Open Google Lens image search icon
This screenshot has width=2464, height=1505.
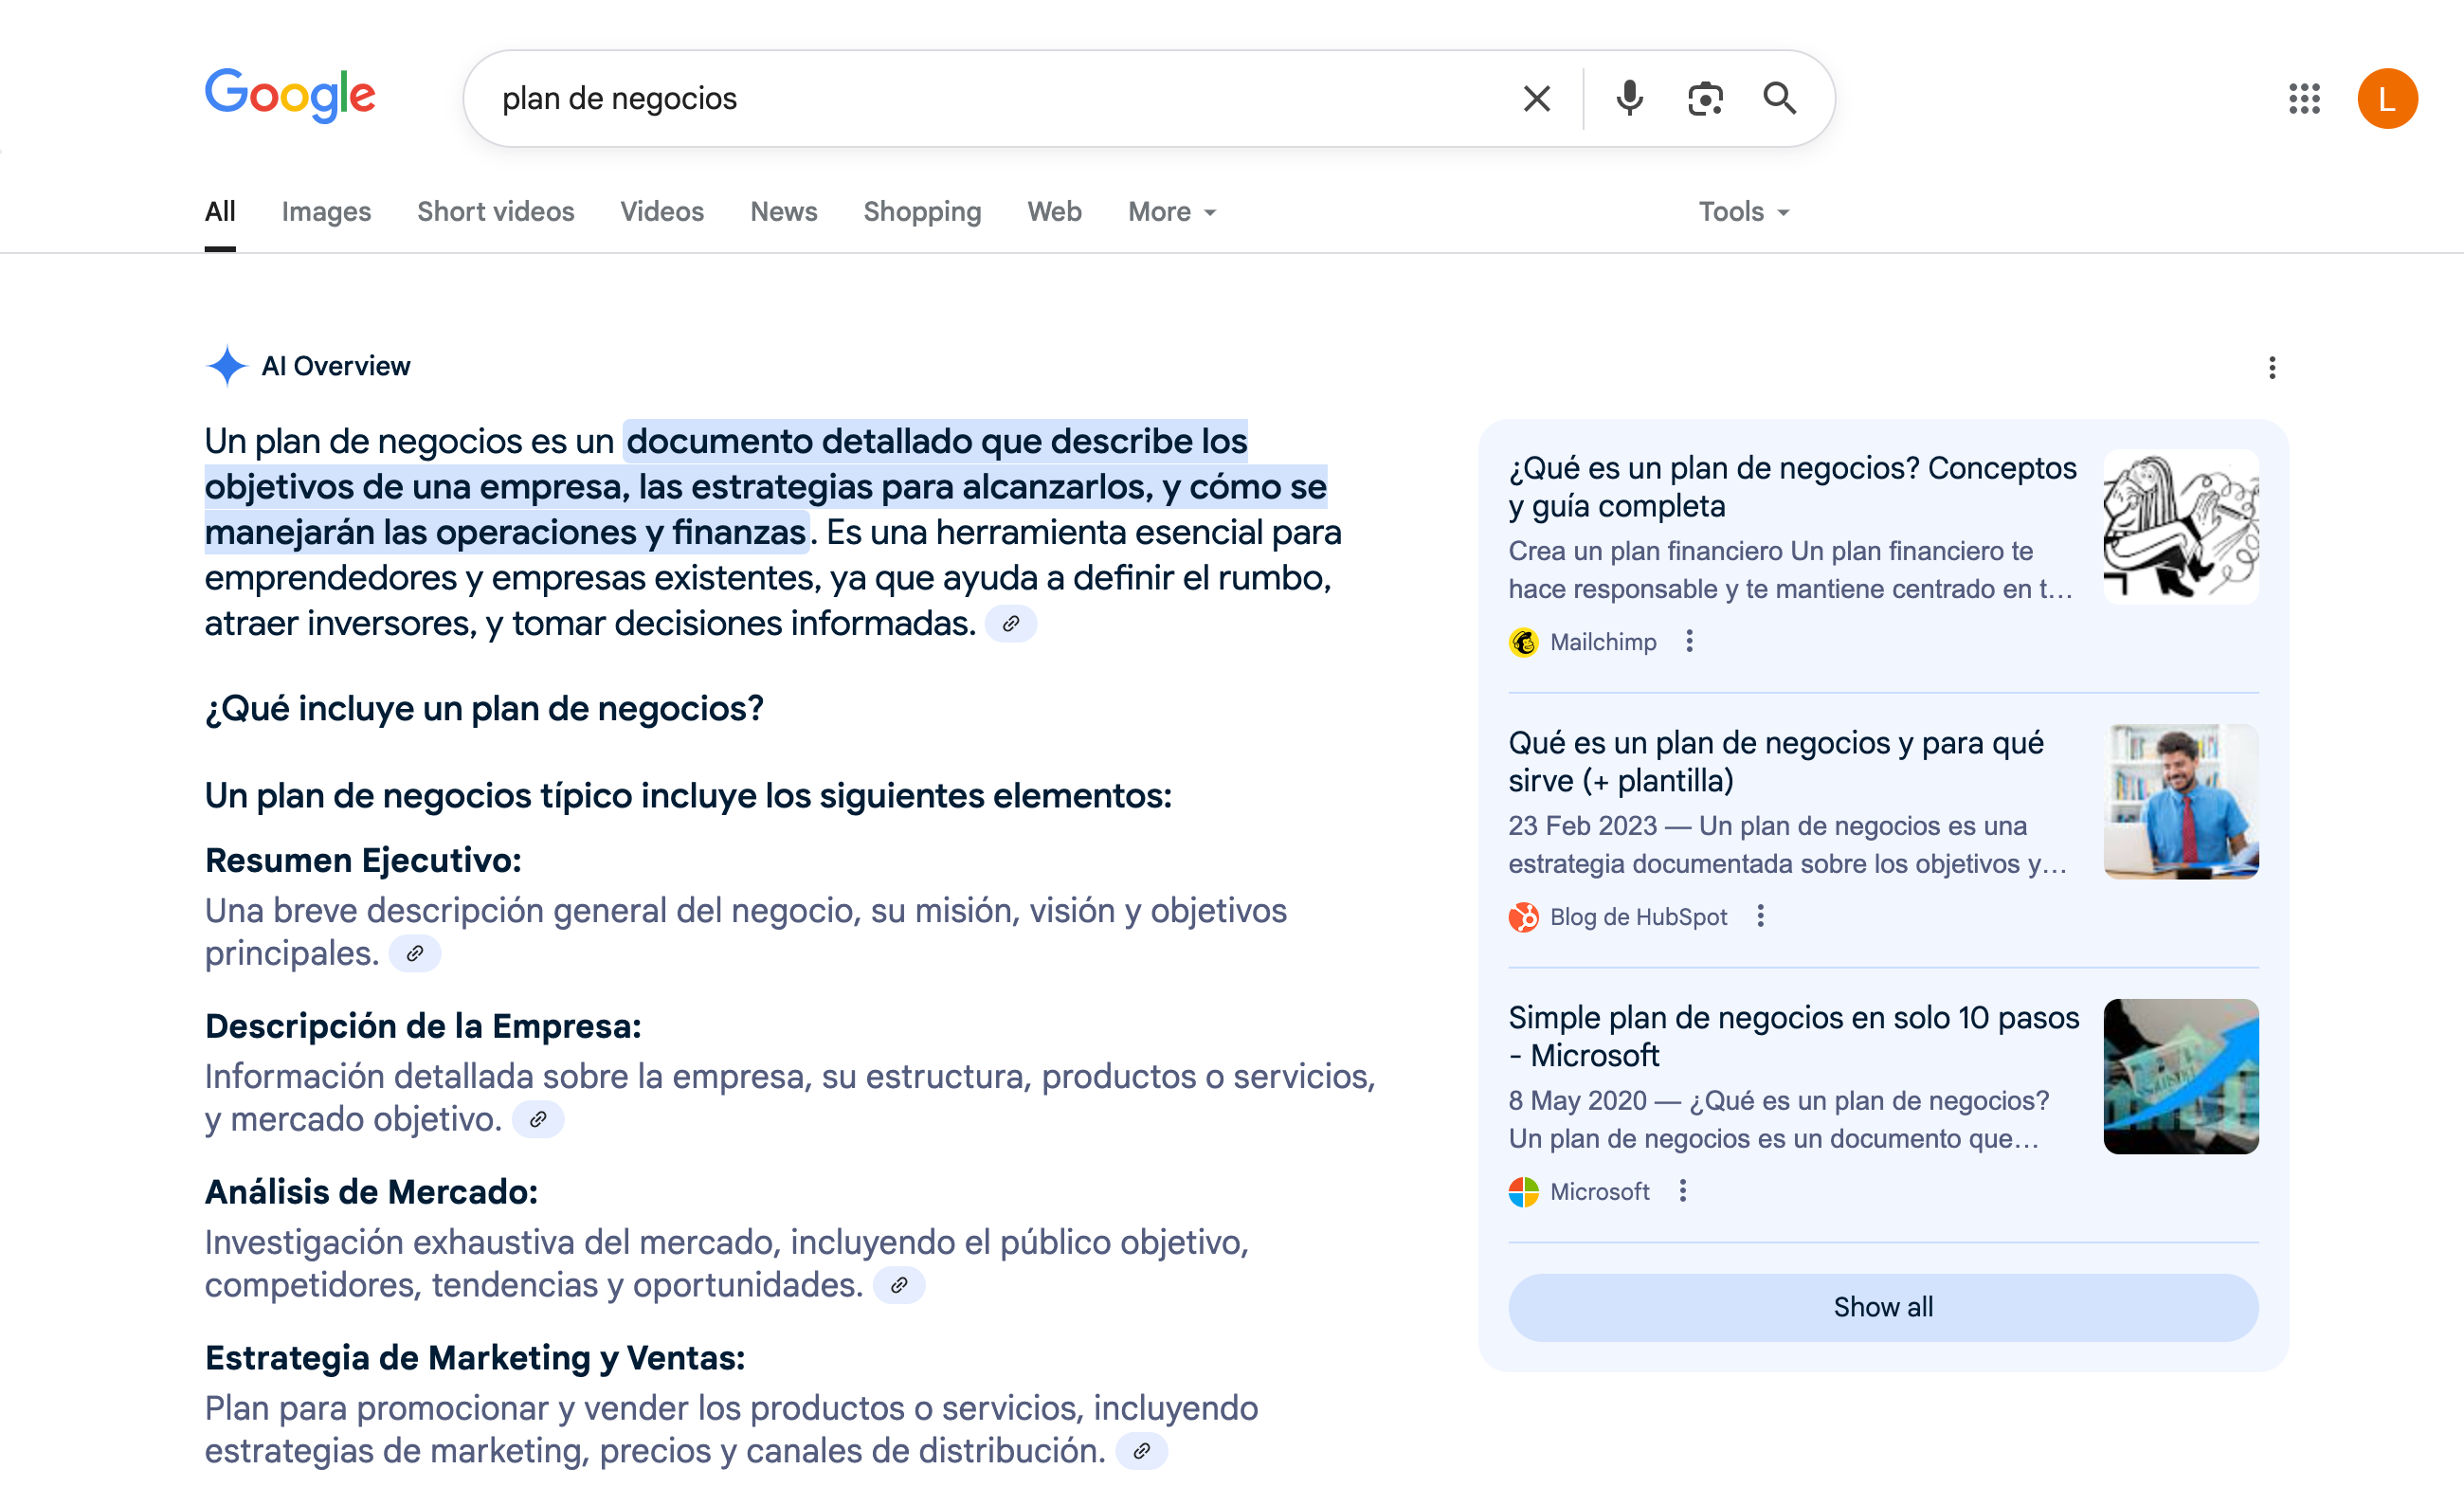tap(1705, 98)
